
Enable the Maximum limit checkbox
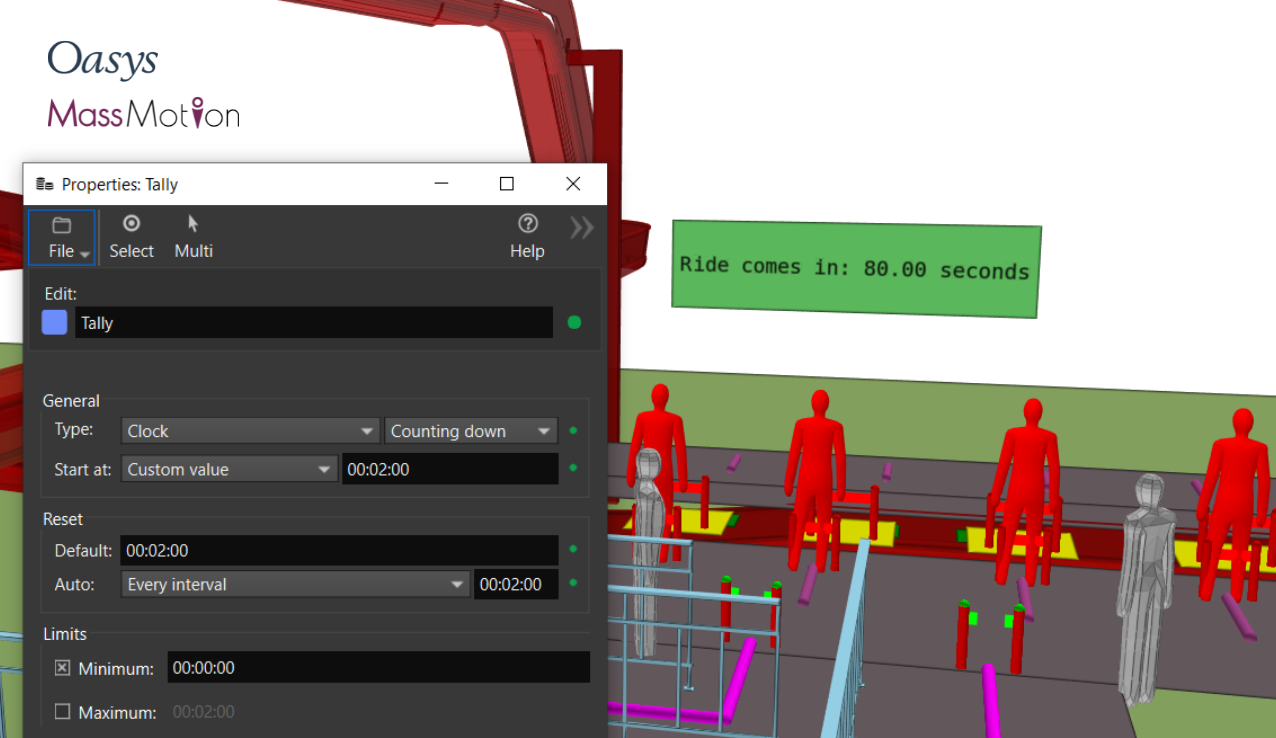point(62,711)
